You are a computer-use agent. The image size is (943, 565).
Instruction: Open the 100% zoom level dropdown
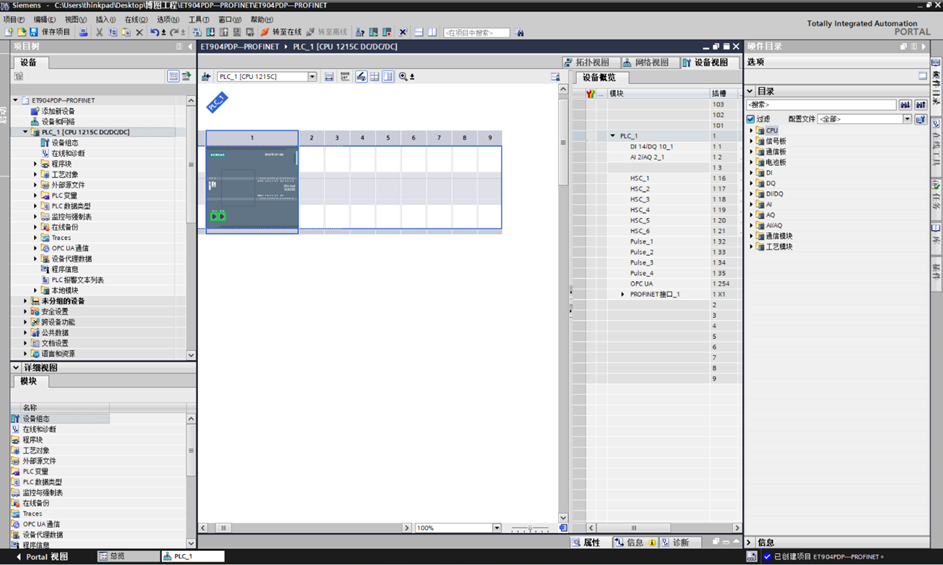click(x=497, y=528)
